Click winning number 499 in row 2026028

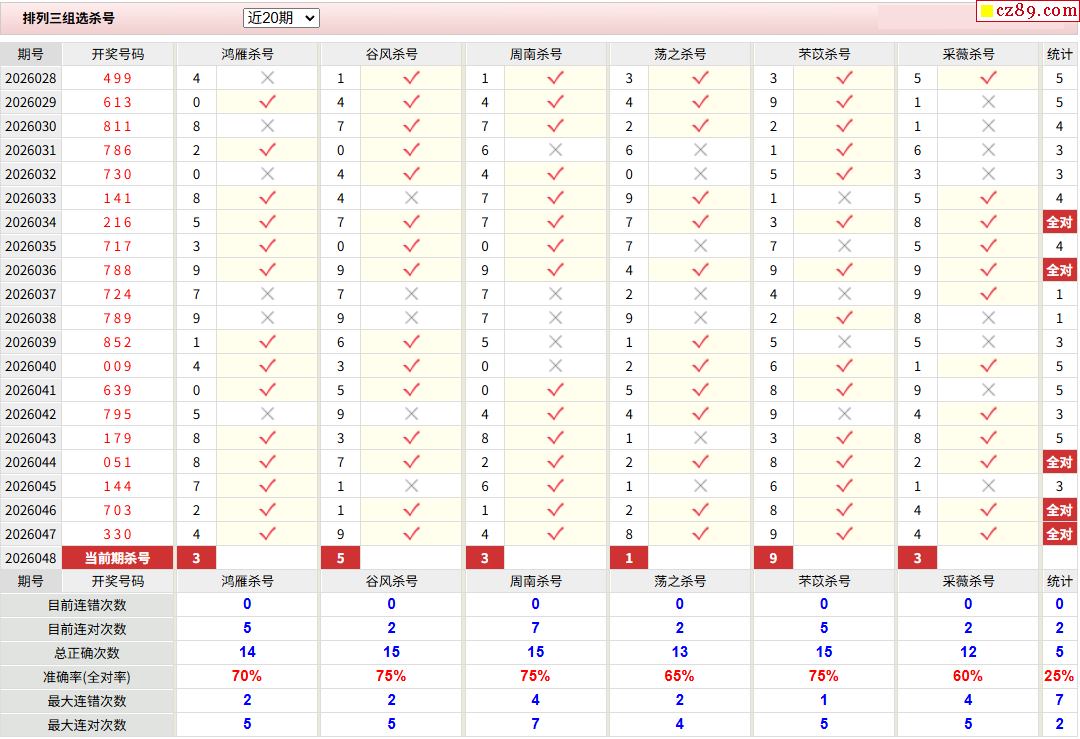pyautogui.click(x=117, y=78)
